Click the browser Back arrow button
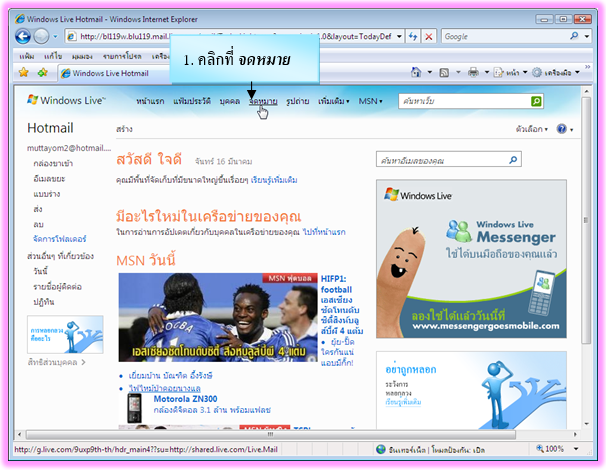 click(23, 37)
